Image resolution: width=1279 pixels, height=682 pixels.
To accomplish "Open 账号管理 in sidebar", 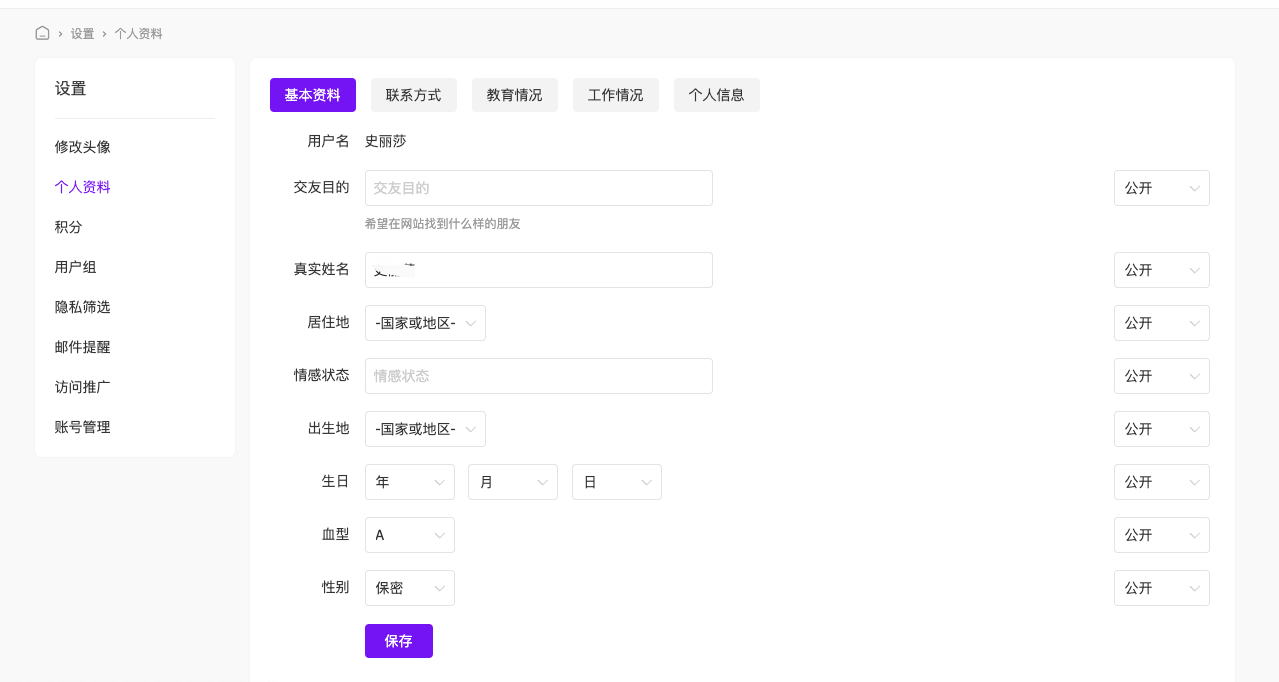I will click(x=82, y=427).
